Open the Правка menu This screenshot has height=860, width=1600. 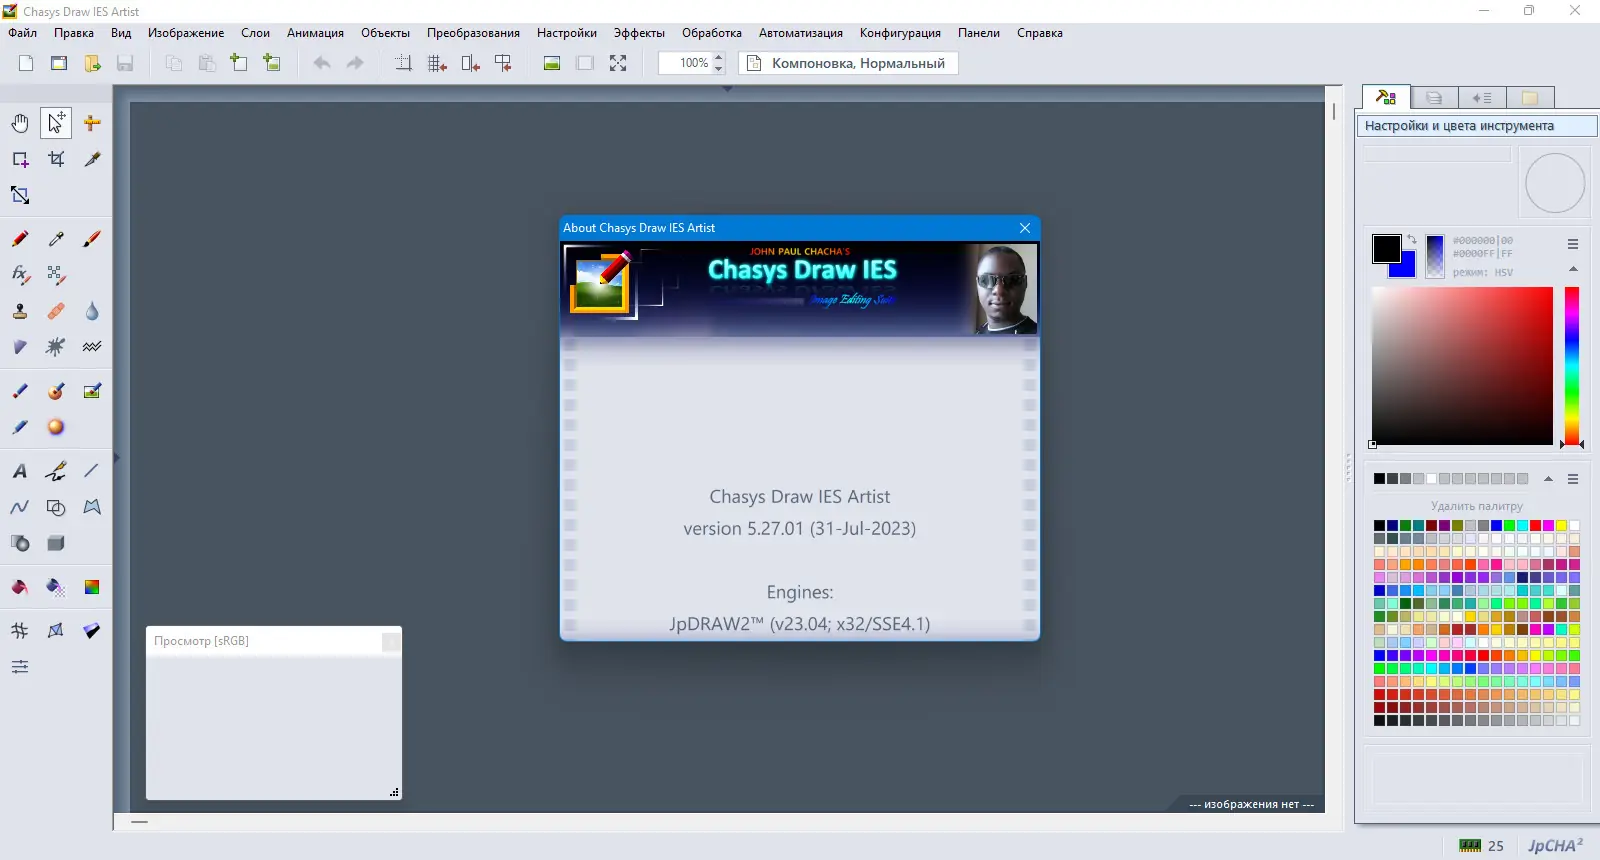[74, 33]
